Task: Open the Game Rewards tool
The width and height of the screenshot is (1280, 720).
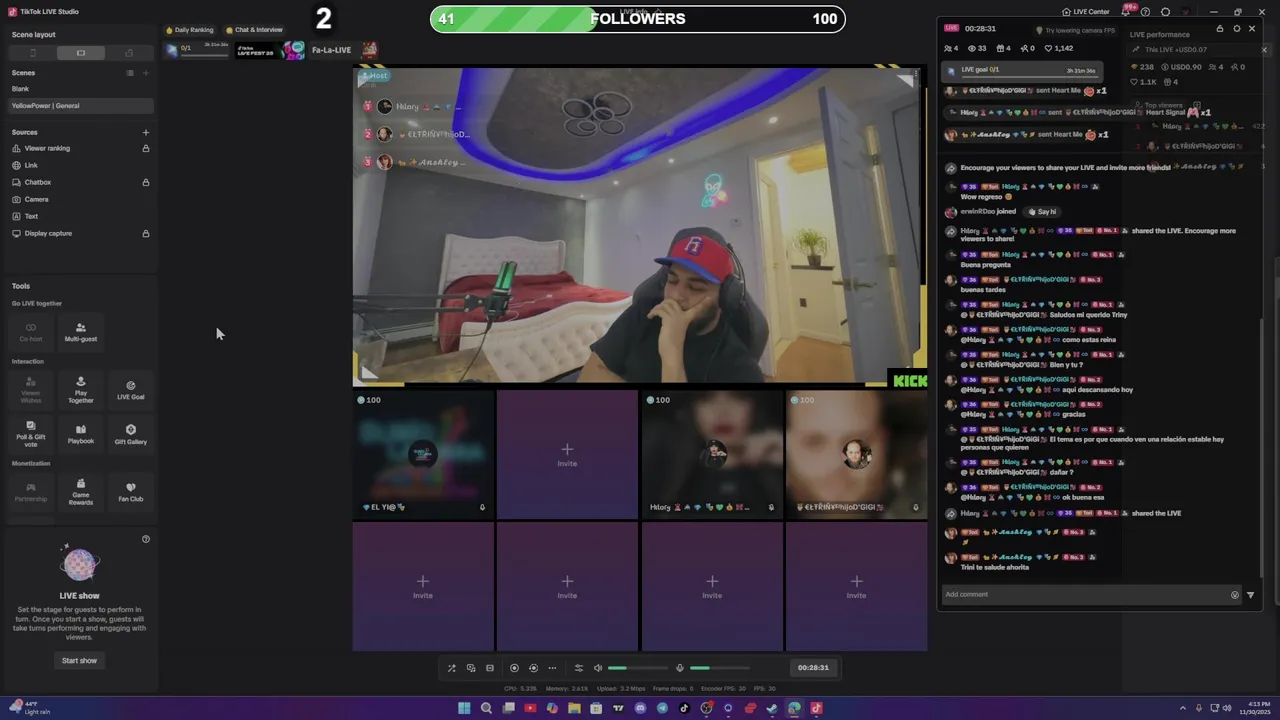Action: [81, 491]
